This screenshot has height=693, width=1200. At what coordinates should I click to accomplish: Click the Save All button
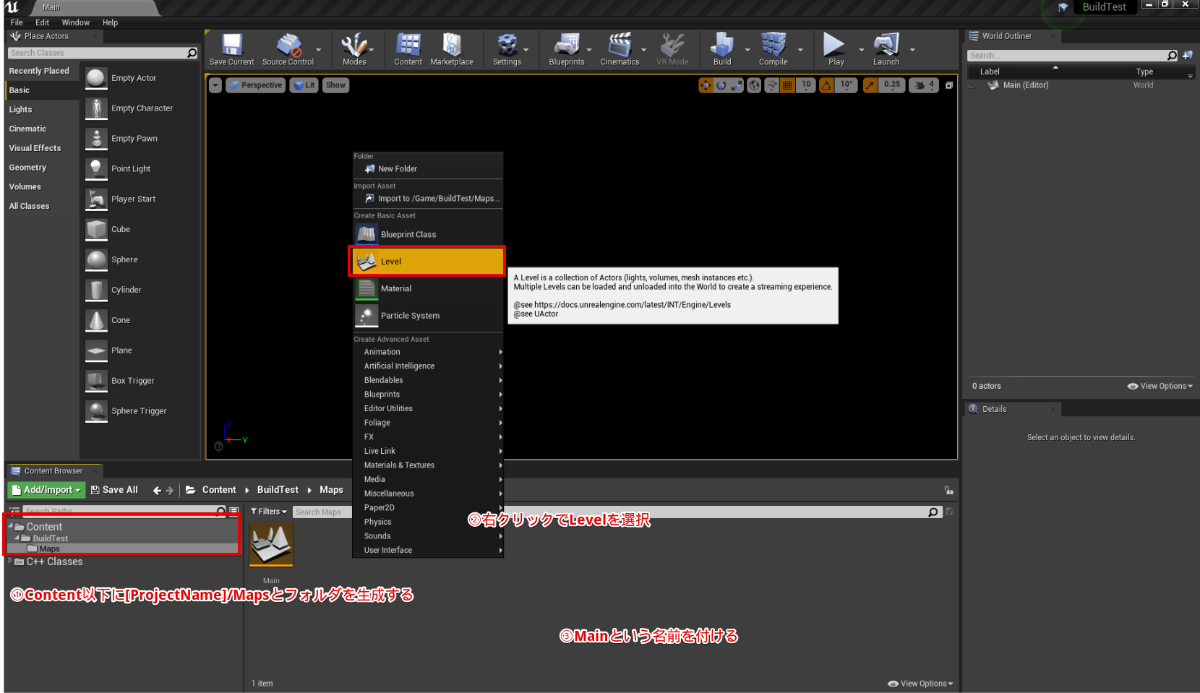(114, 490)
